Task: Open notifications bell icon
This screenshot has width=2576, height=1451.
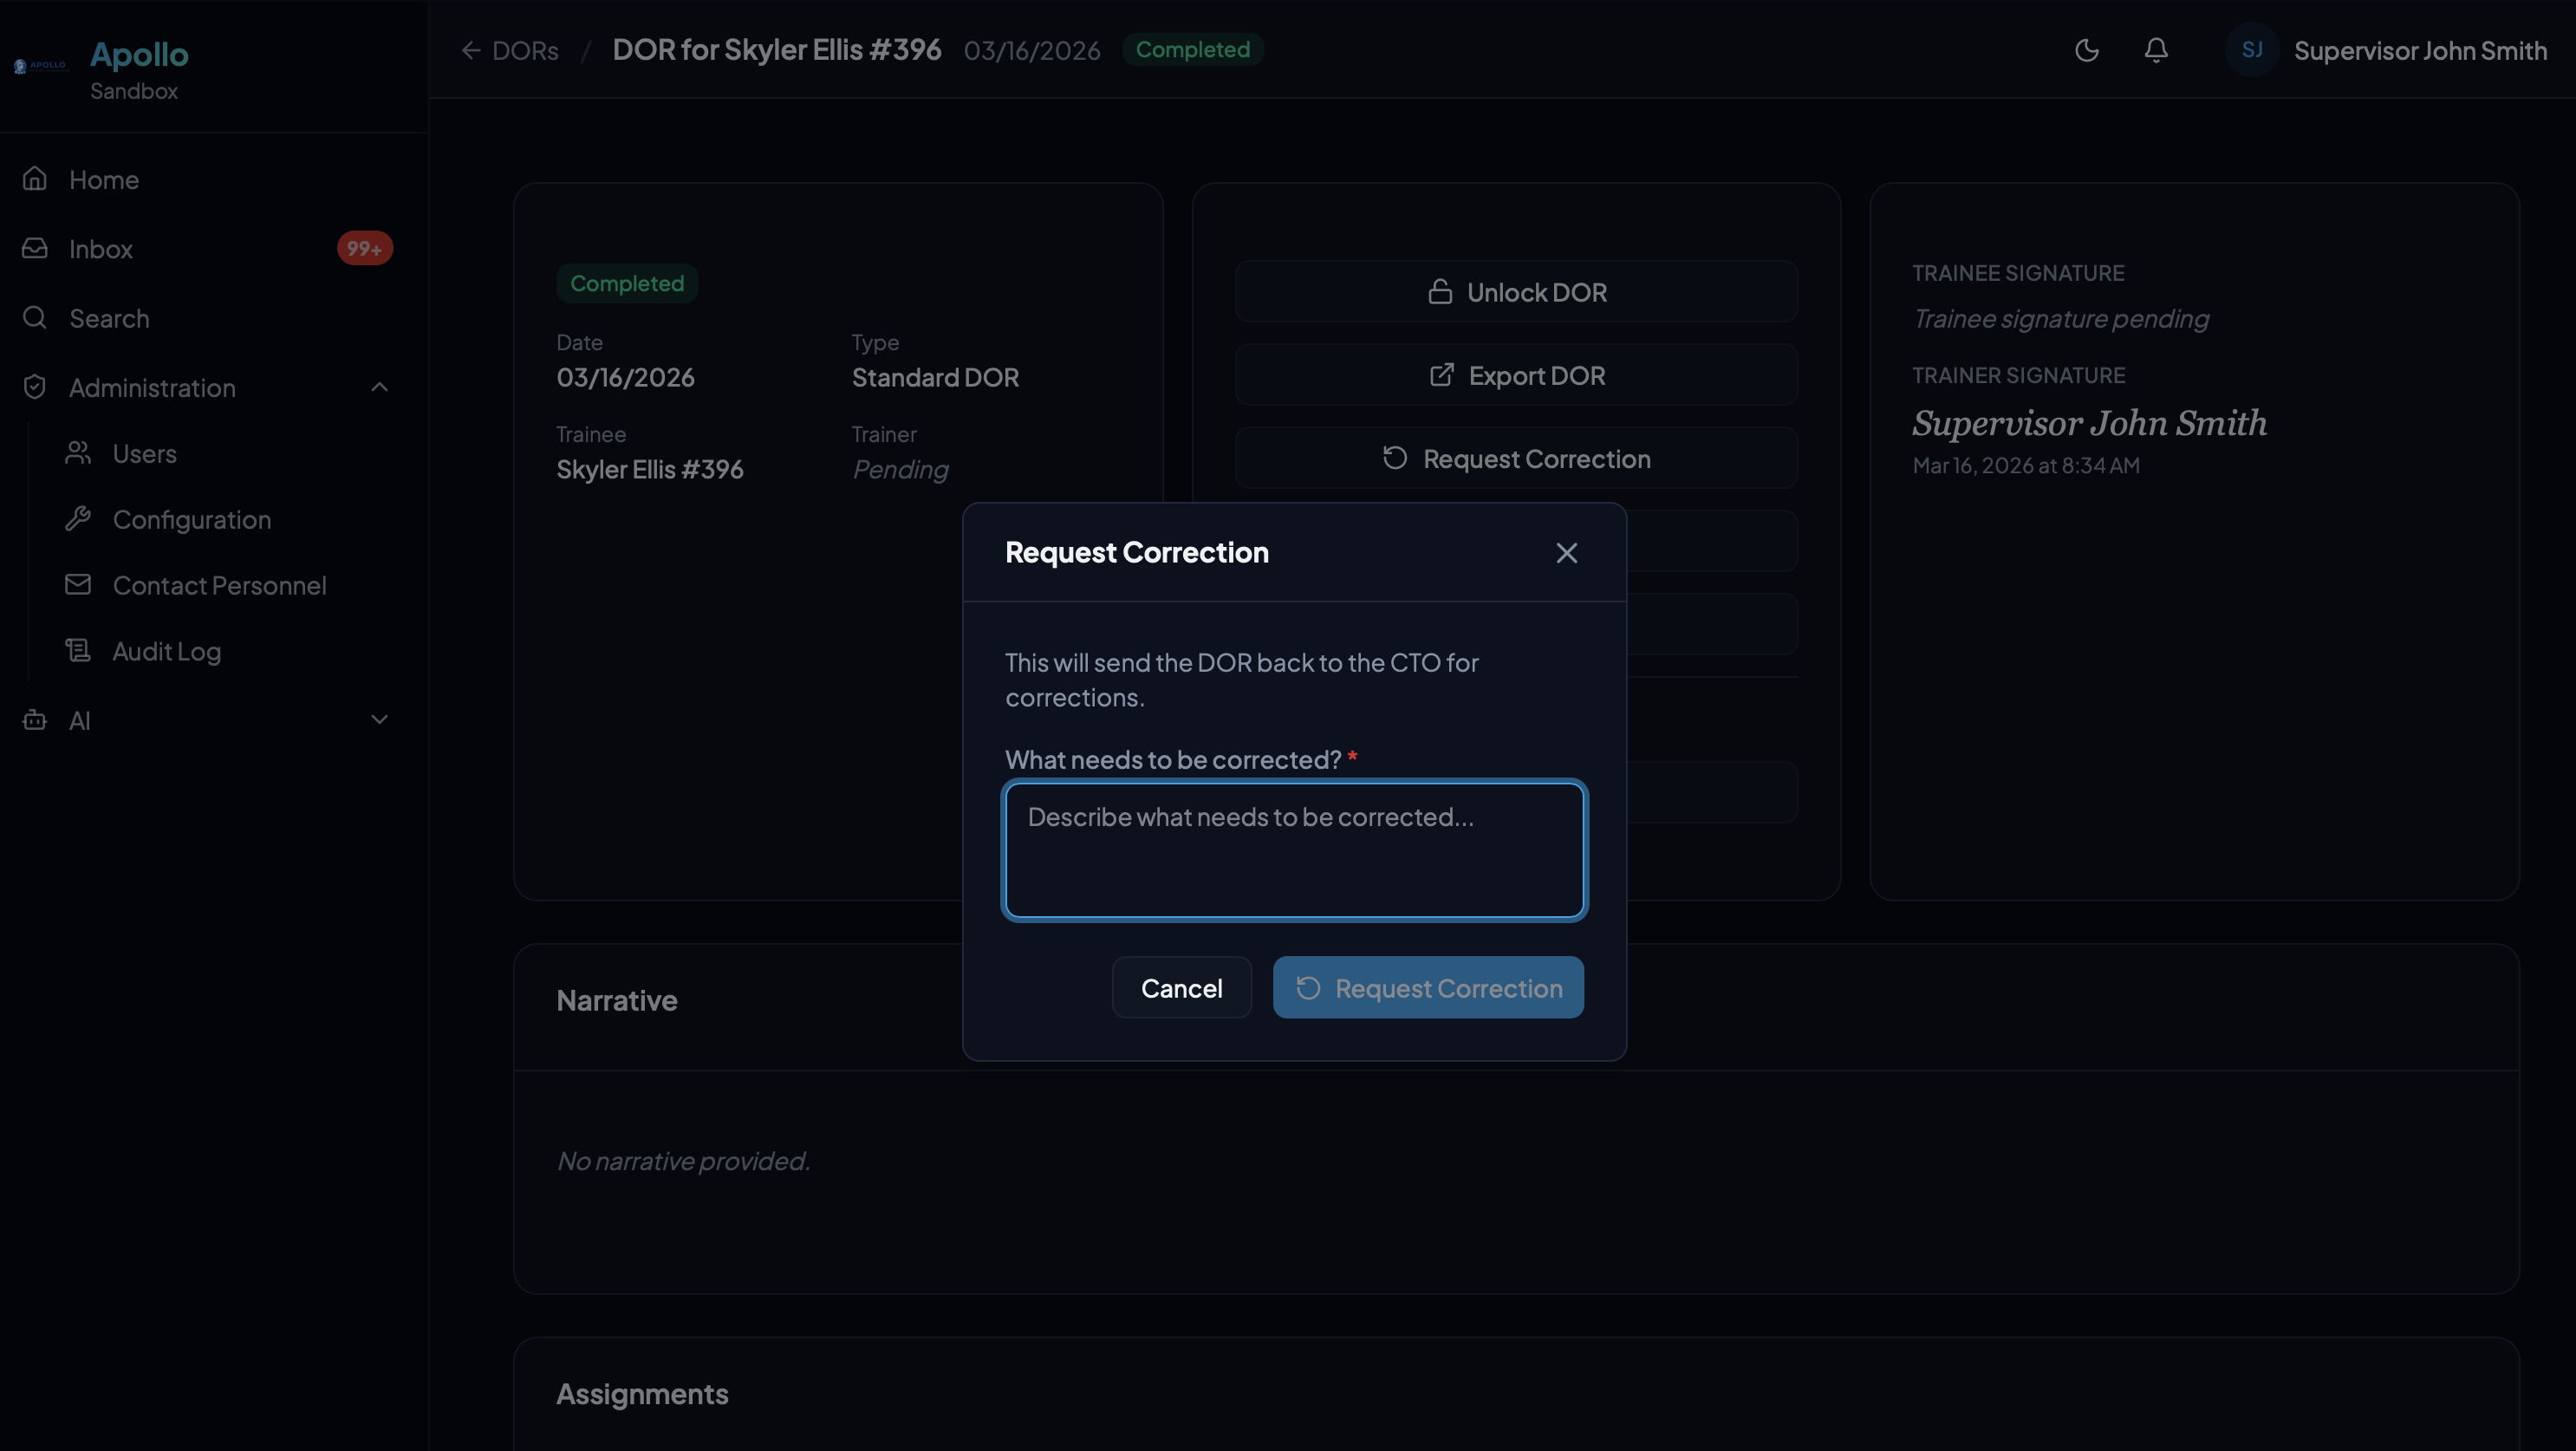Action: coord(2156,50)
